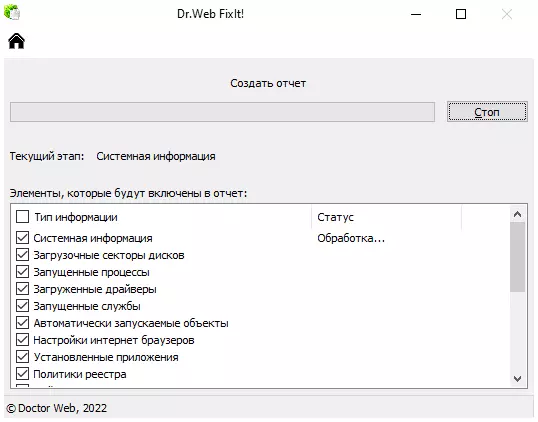The width and height of the screenshot is (538, 422).
Task: Go to the Home screen icon
Action: (16, 41)
